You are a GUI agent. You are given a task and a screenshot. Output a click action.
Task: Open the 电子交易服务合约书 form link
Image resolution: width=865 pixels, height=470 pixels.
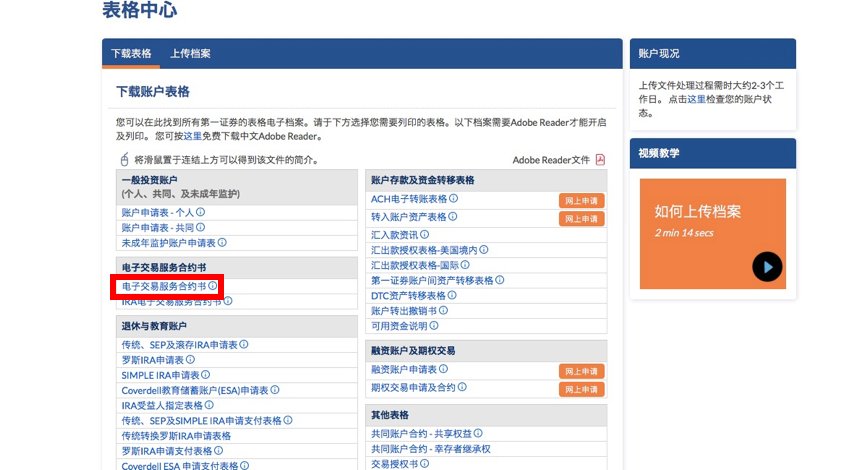tap(163, 286)
